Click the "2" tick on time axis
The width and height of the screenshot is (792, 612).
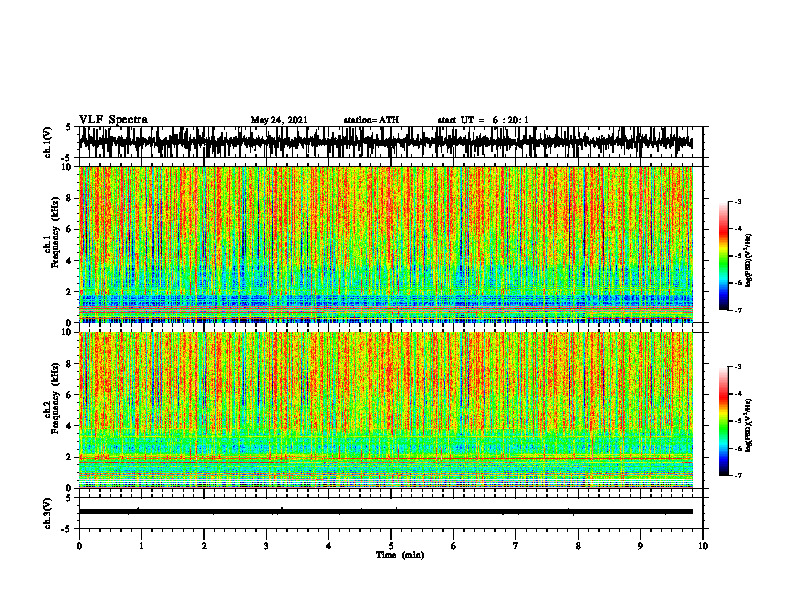pos(204,546)
